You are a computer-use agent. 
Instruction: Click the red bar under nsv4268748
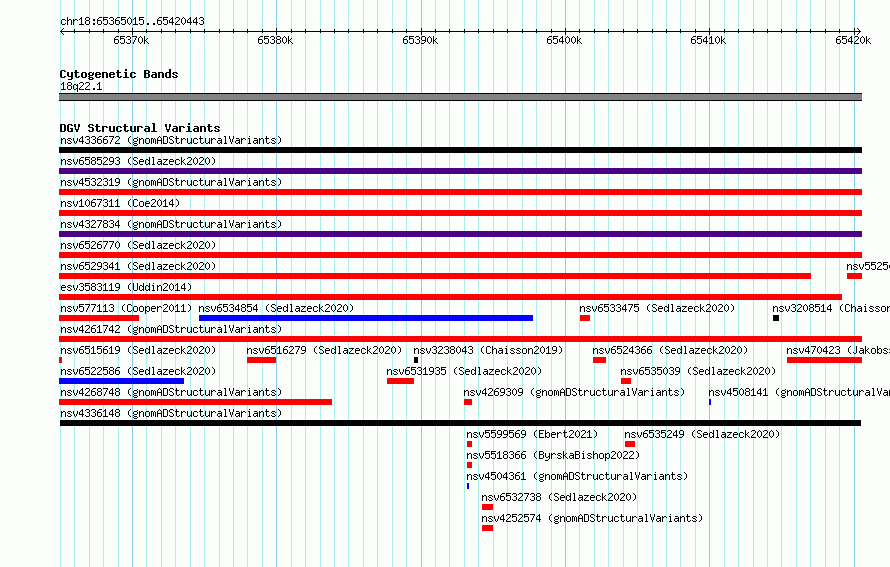[195, 402]
